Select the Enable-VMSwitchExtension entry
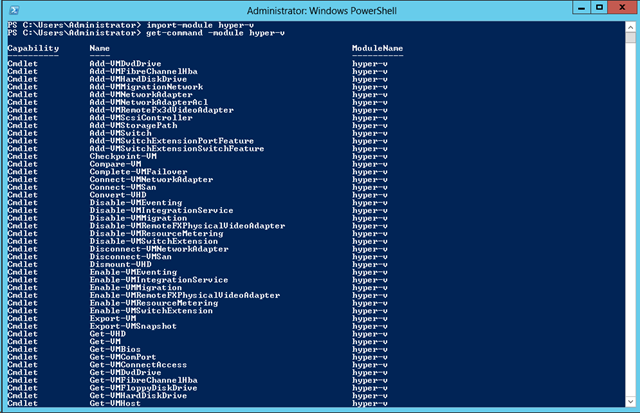Viewport: 640px width, 413px height. point(151,311)
